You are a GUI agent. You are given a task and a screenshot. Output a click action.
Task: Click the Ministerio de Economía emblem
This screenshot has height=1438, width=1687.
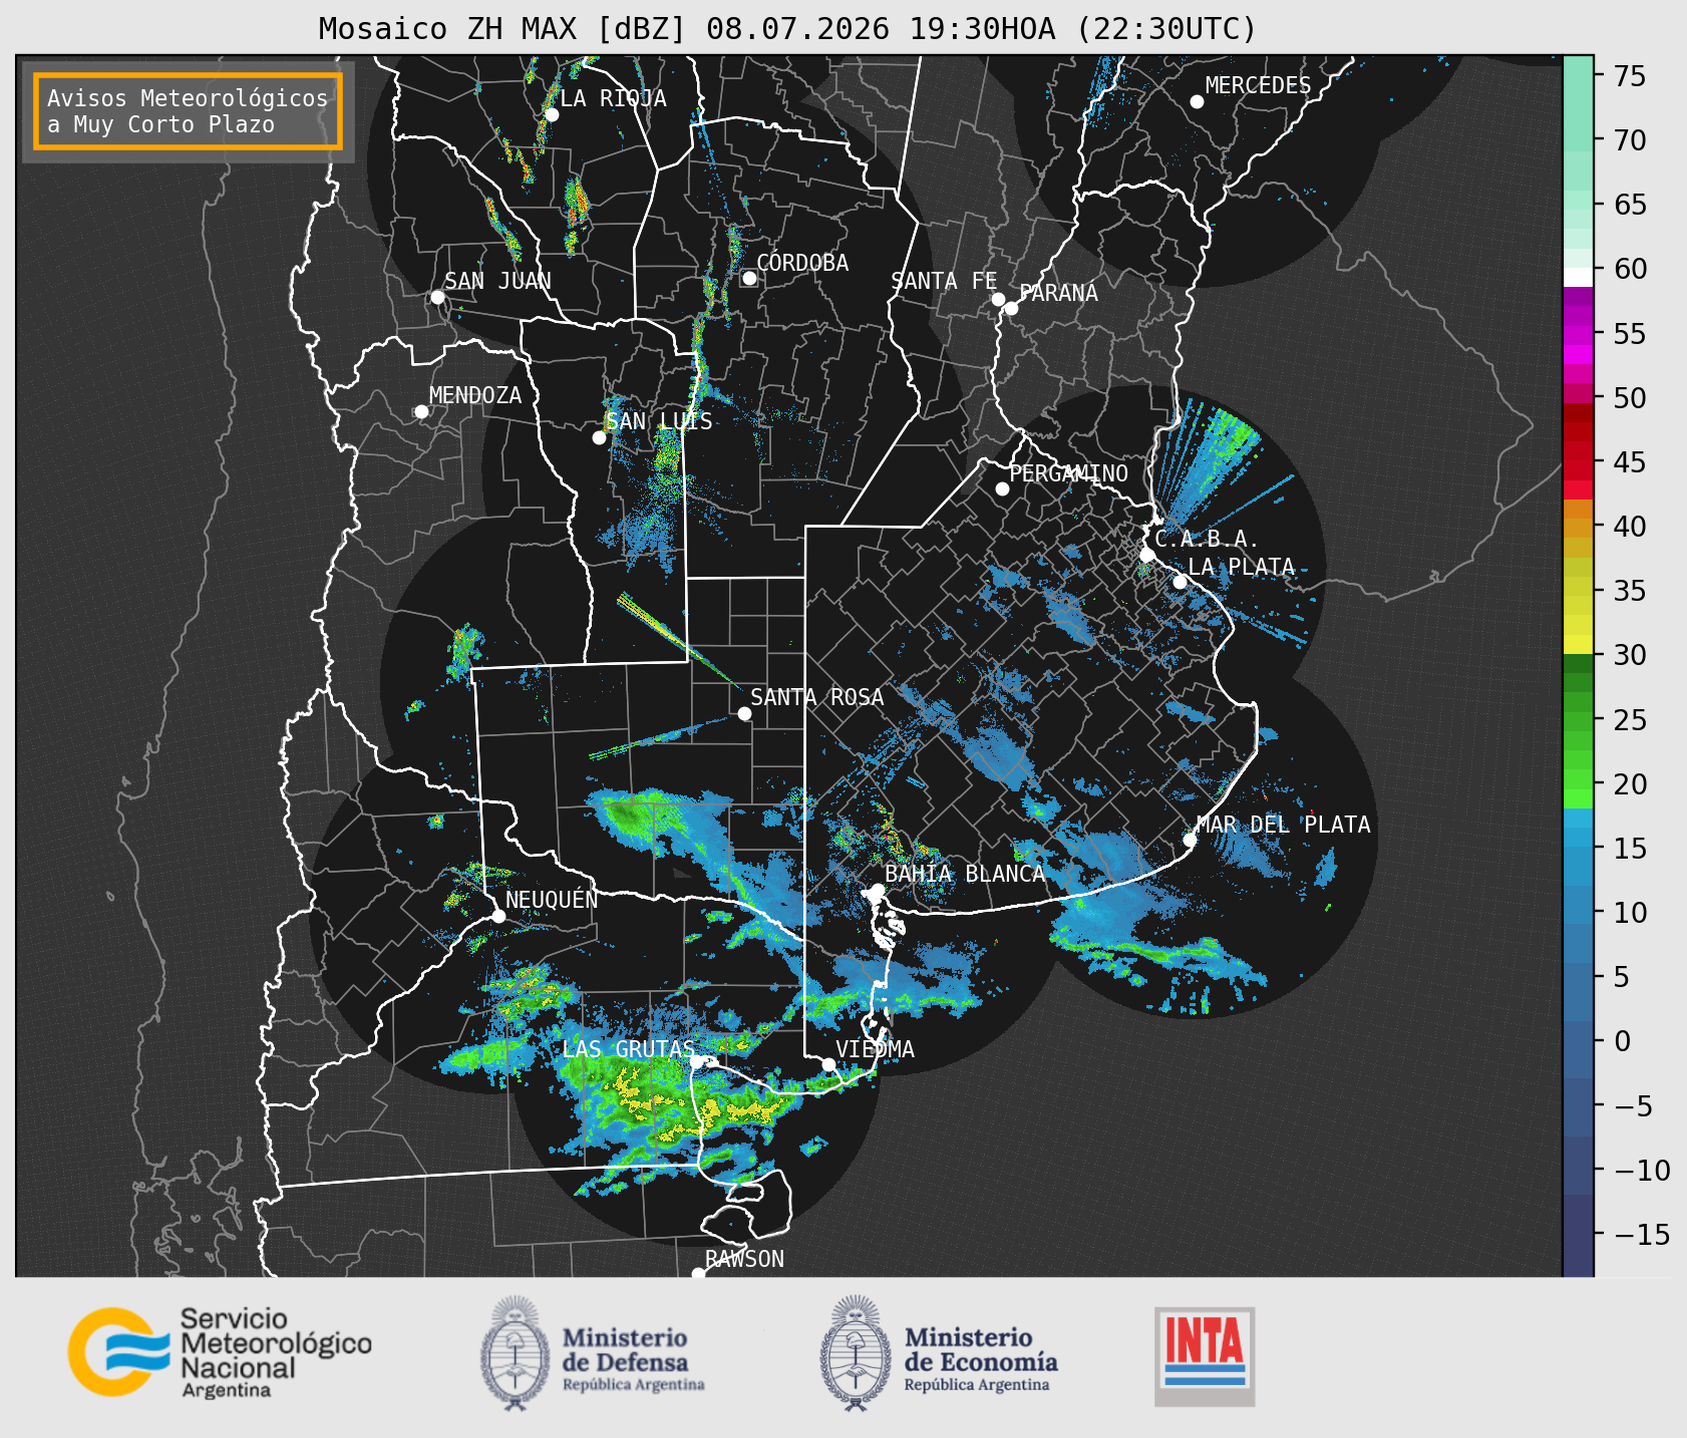coord(854,1353)
